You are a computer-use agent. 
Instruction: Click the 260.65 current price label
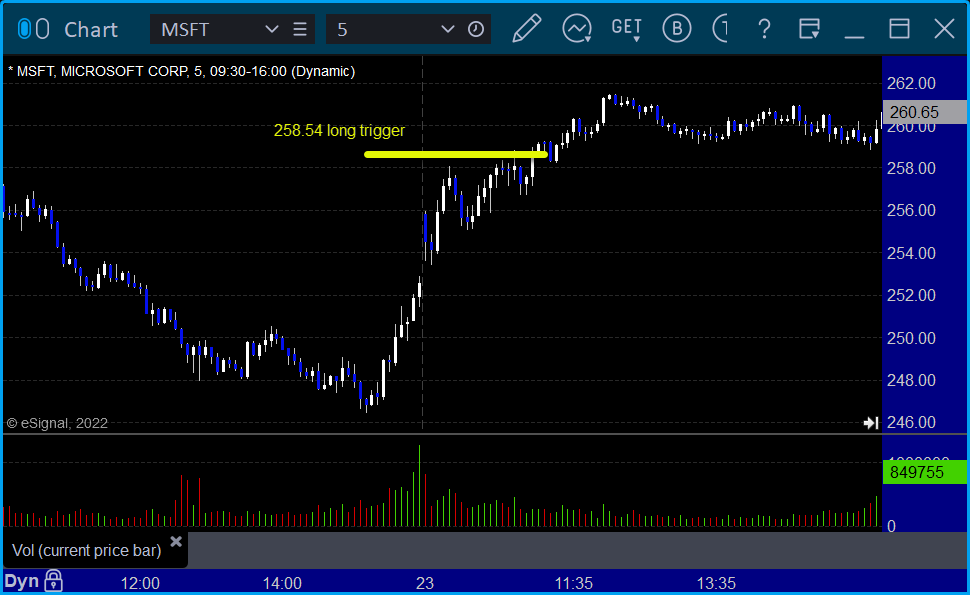click(x=924, y=112)
